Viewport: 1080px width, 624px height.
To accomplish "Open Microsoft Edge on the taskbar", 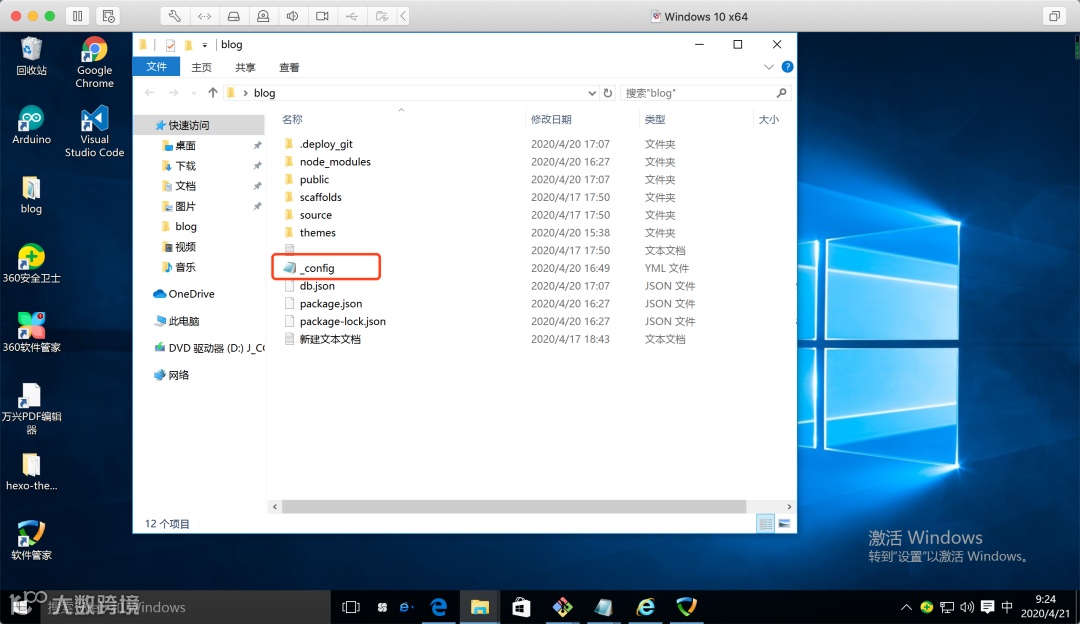I will tap(438, 607).
